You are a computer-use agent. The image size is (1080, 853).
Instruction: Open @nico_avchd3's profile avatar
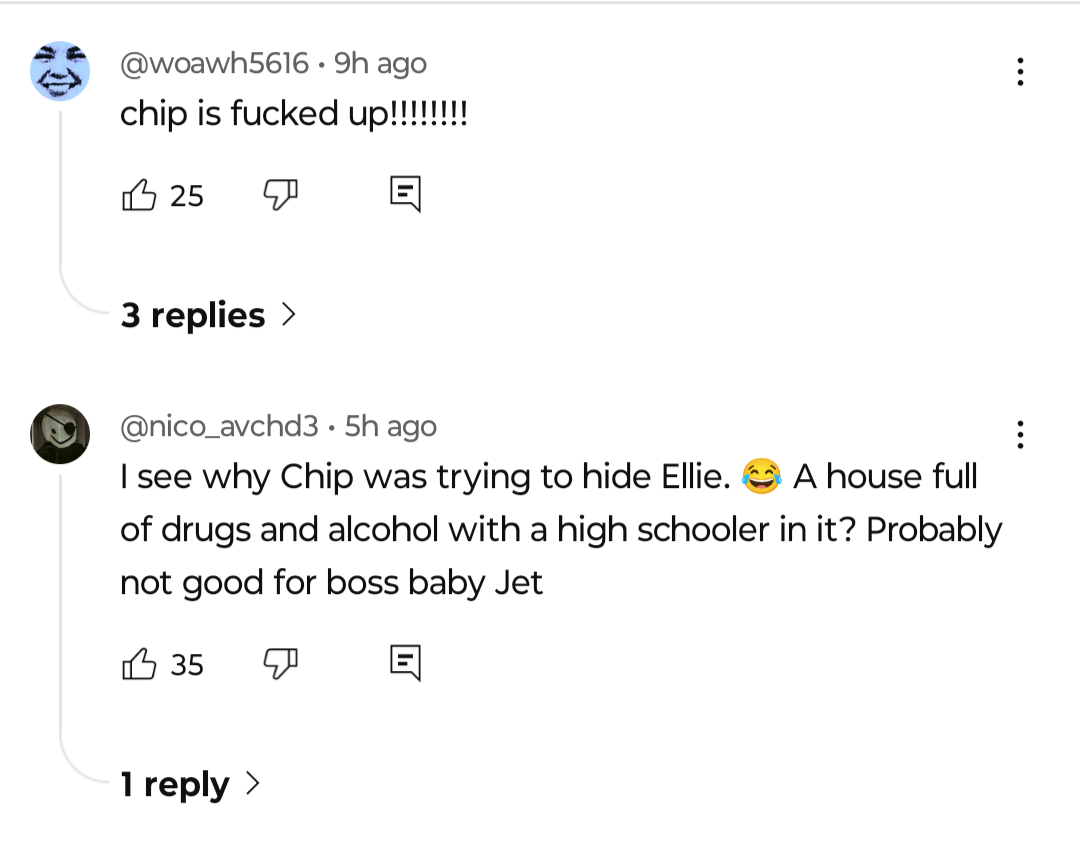pyautogui.click(x=60, y=434)
